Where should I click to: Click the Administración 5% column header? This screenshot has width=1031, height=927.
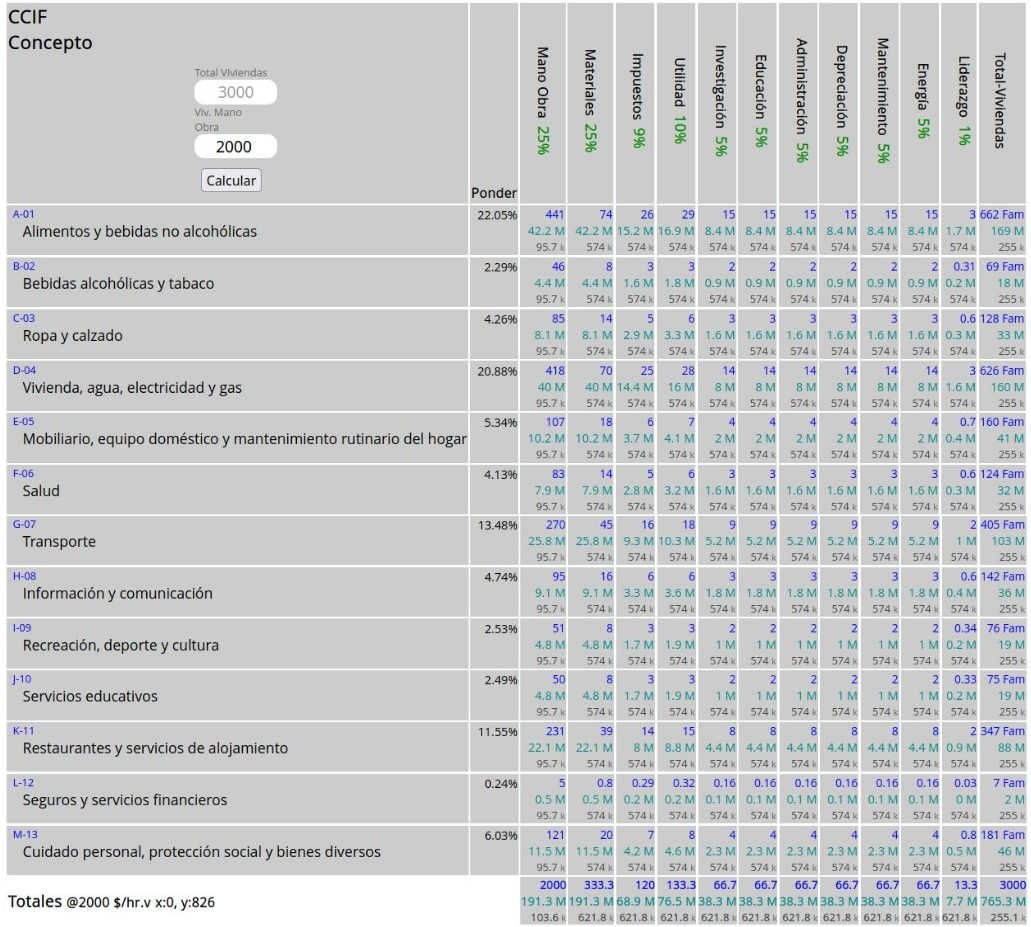pos(801,100)
